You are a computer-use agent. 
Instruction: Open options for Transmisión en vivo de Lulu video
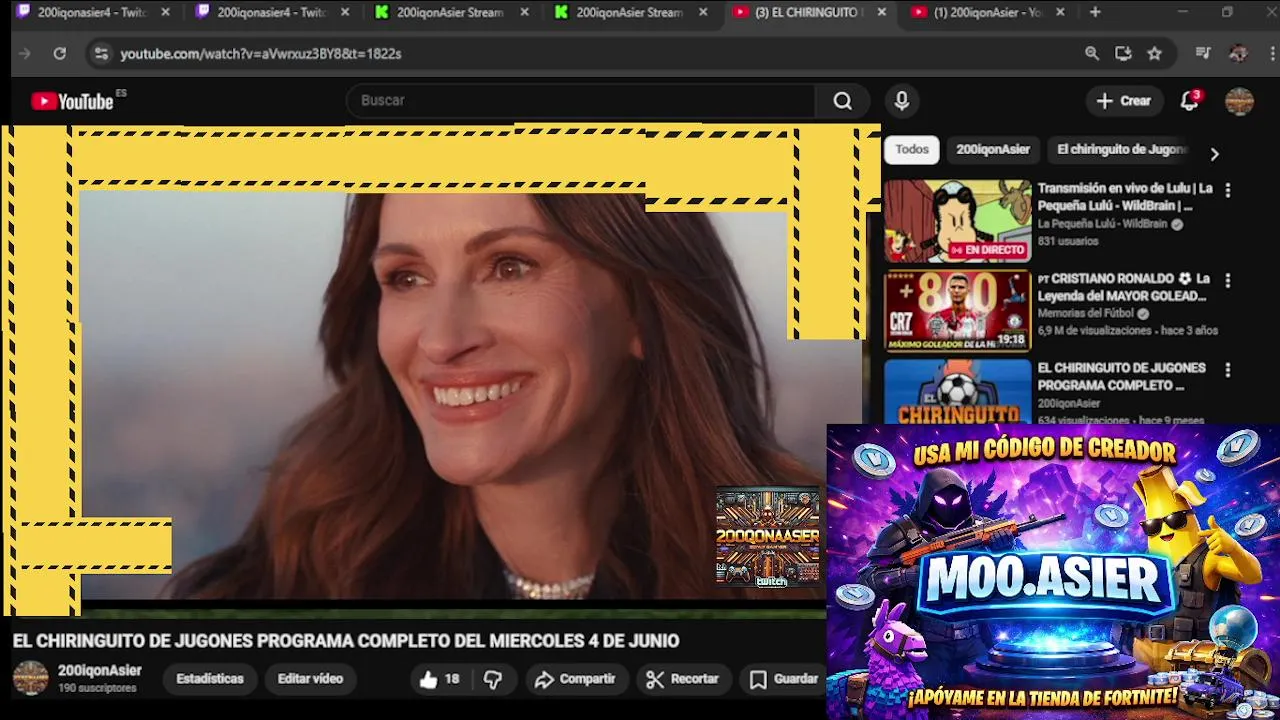point(1227,190)
